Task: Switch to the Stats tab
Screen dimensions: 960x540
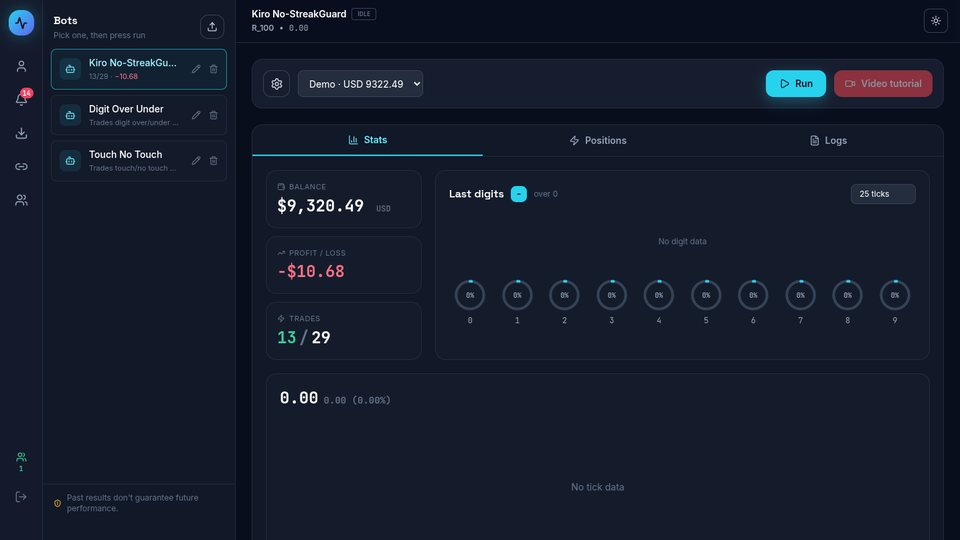Action: pyautogui.click(x=367, y=140)
